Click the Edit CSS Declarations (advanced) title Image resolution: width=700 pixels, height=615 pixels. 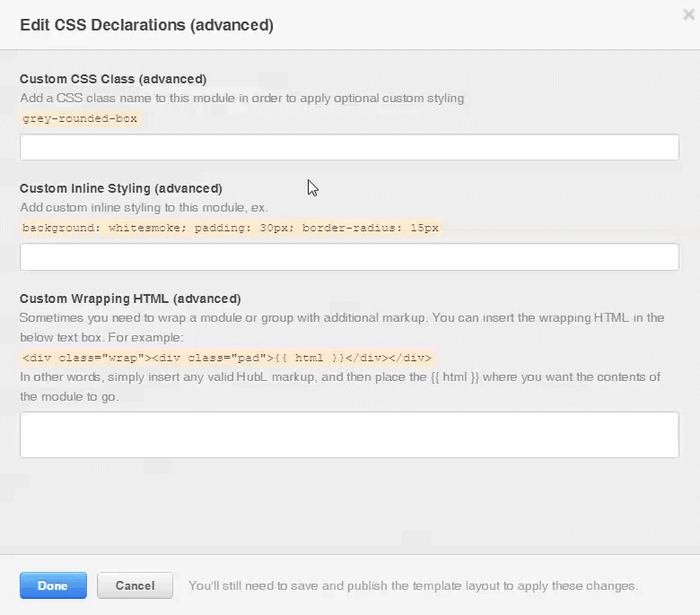pyautogui.click(x=147, y=25)
